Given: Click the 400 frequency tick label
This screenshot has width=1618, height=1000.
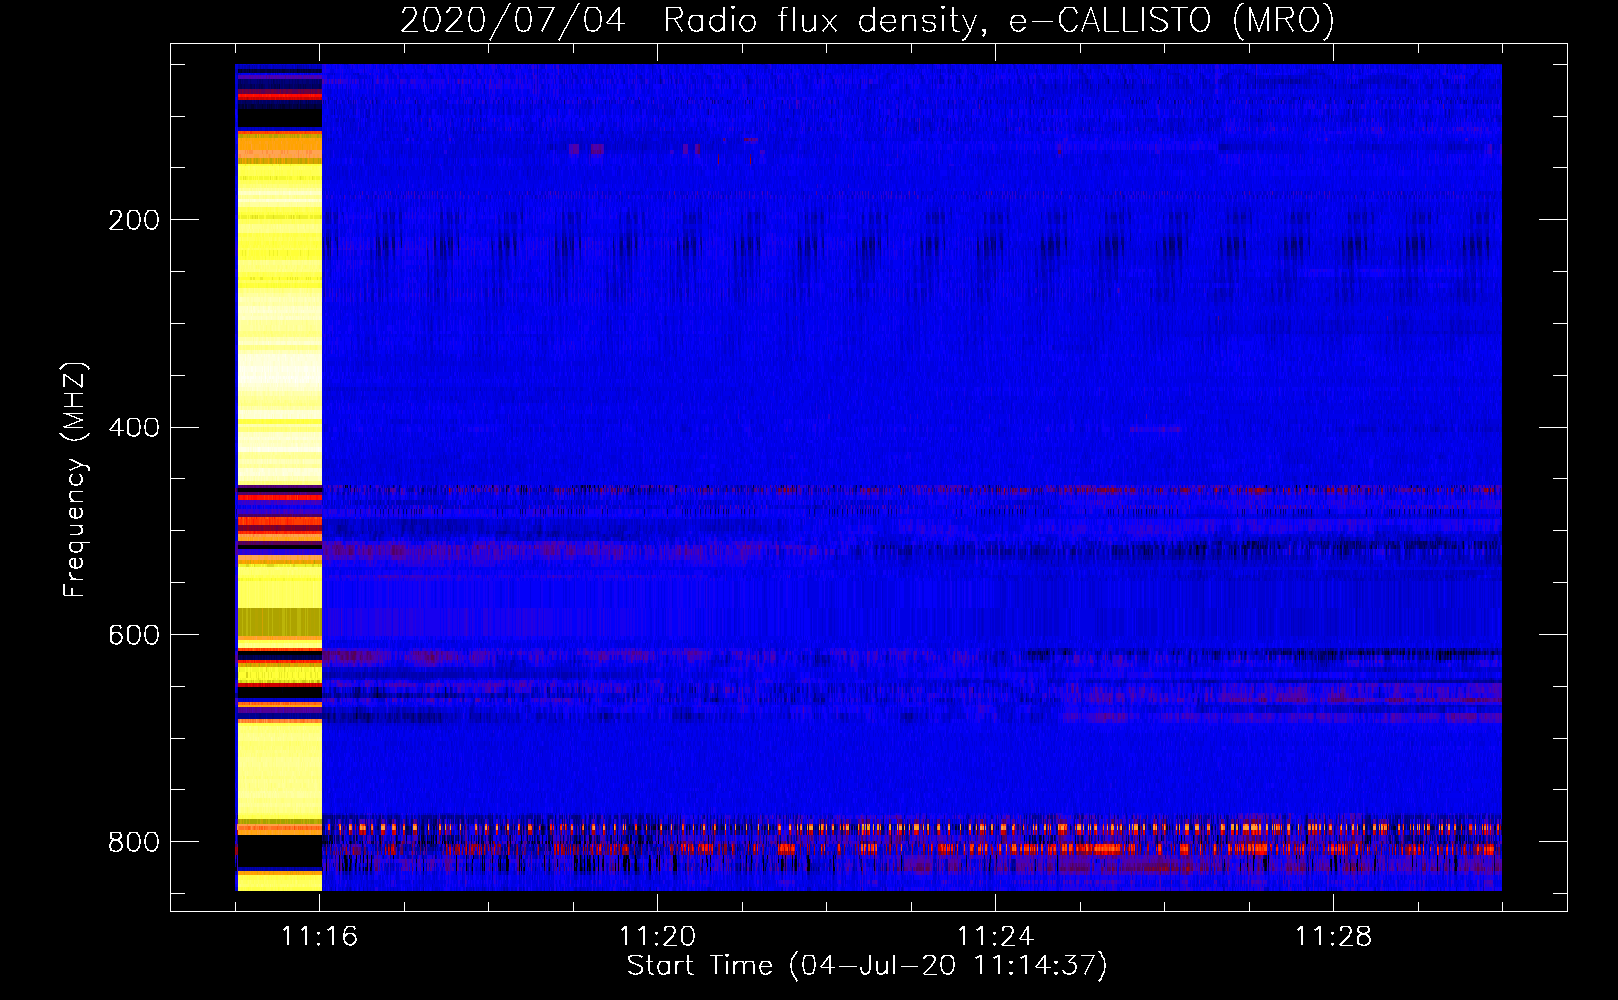Looking at the screenshot, I should pos(134,428).
